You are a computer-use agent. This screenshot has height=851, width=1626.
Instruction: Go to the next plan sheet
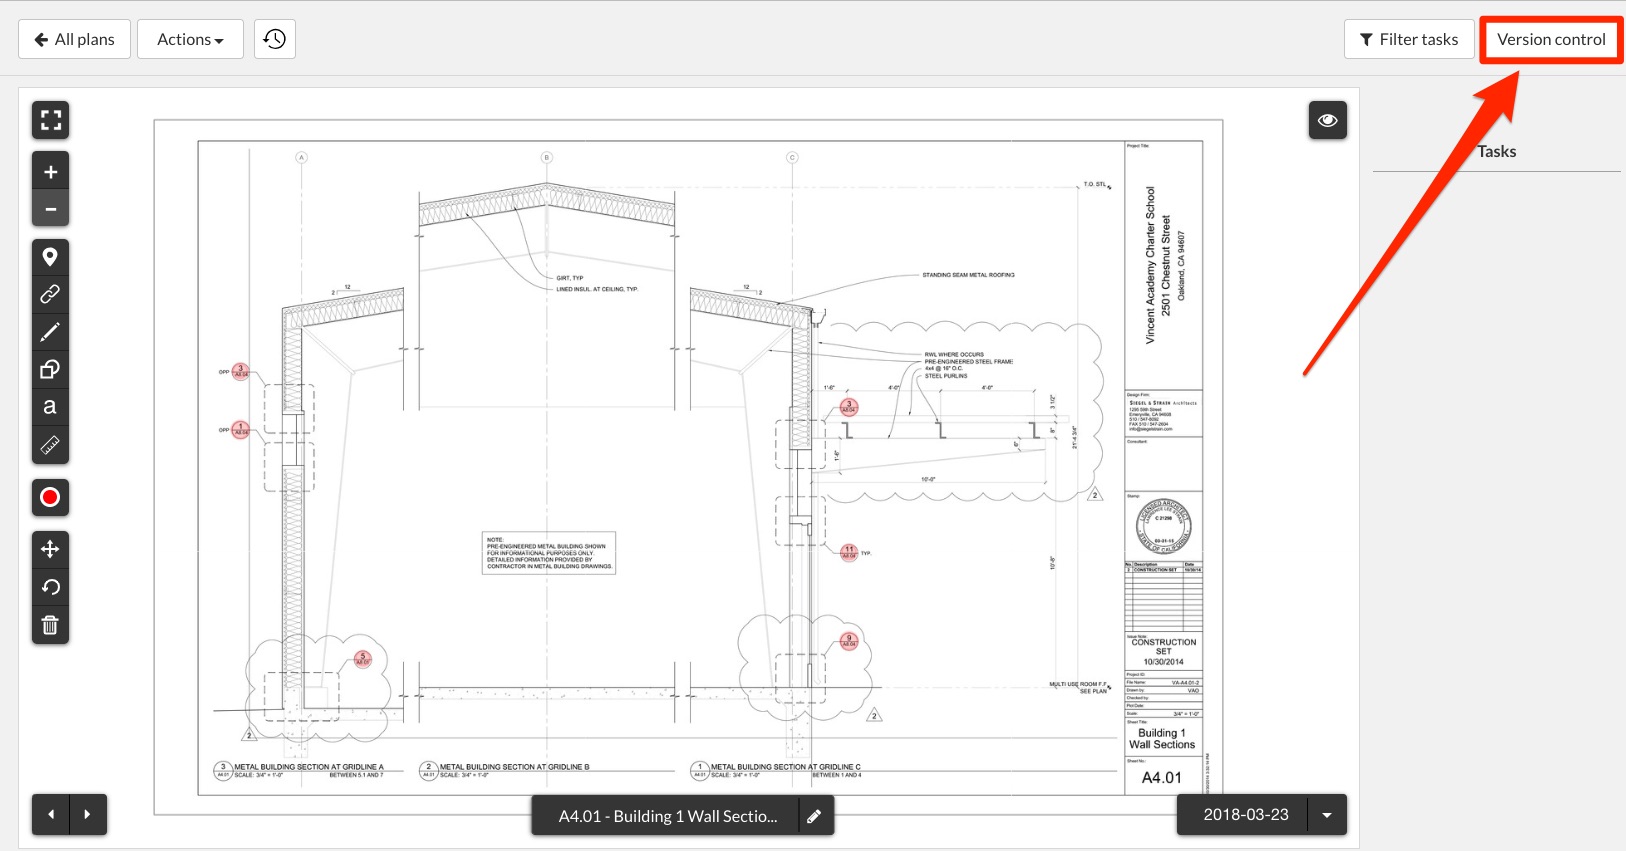88,815
